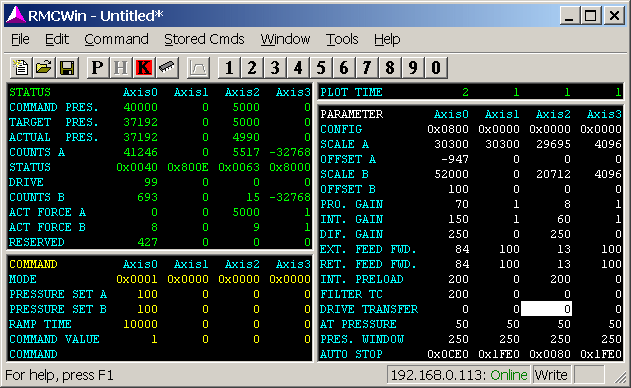Open a file with the folder icon

pos(44,68)
